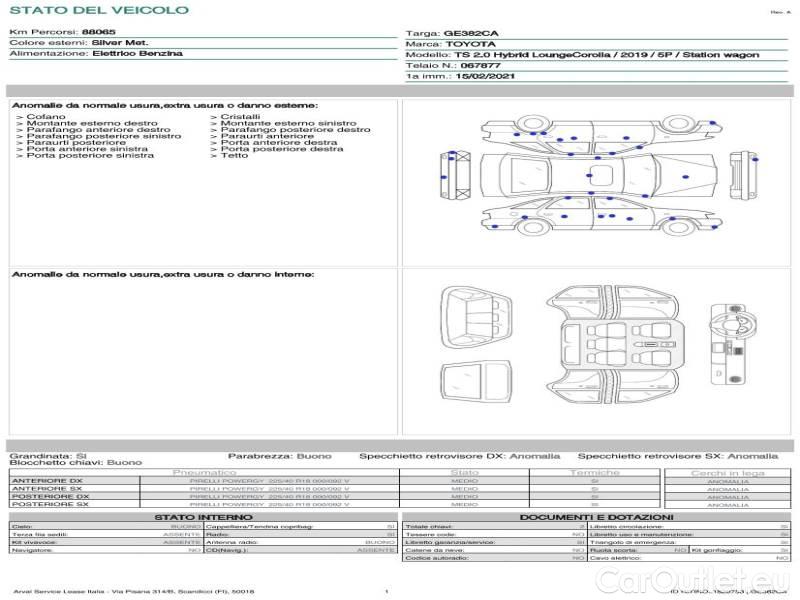Click the external anomalies section heading
This screenshot has width=800, height=600.
tap(165, 106)
